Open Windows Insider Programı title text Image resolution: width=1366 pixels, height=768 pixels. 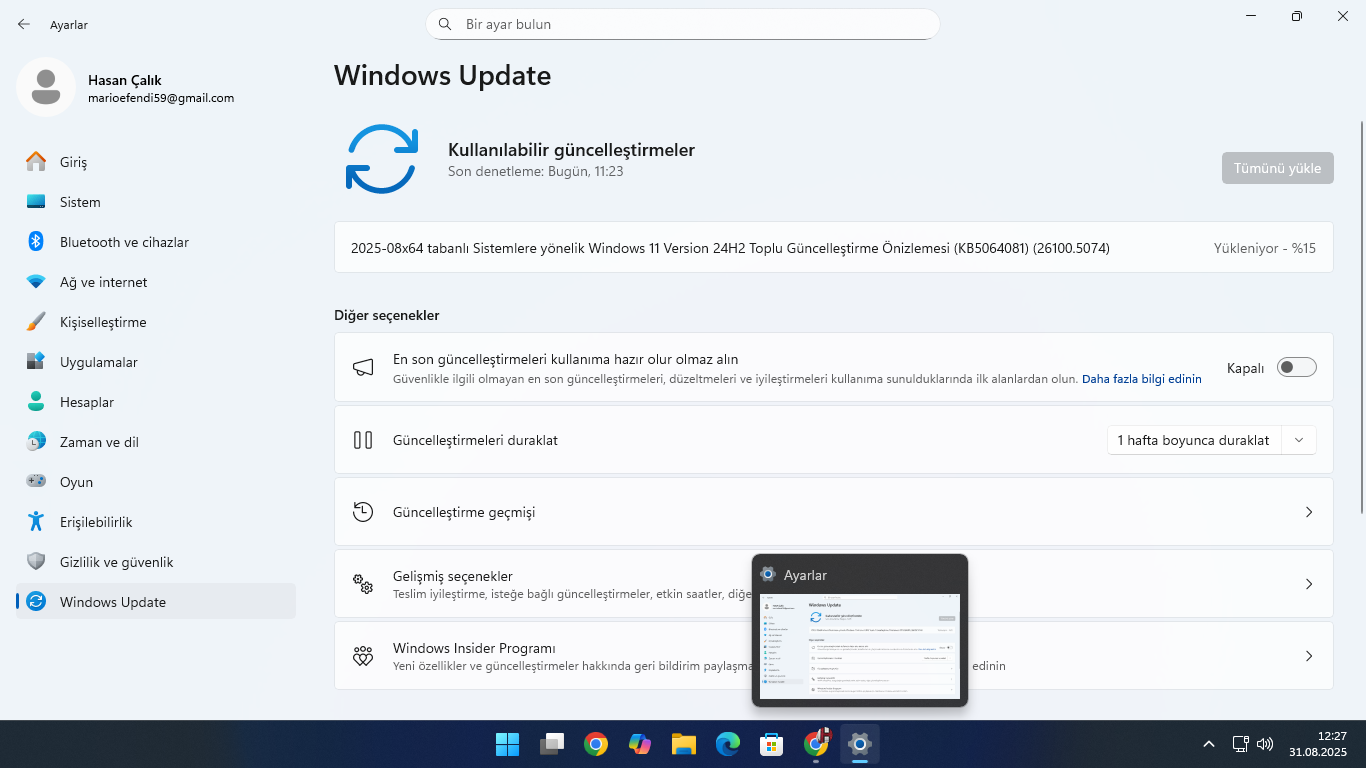point(474,648)
